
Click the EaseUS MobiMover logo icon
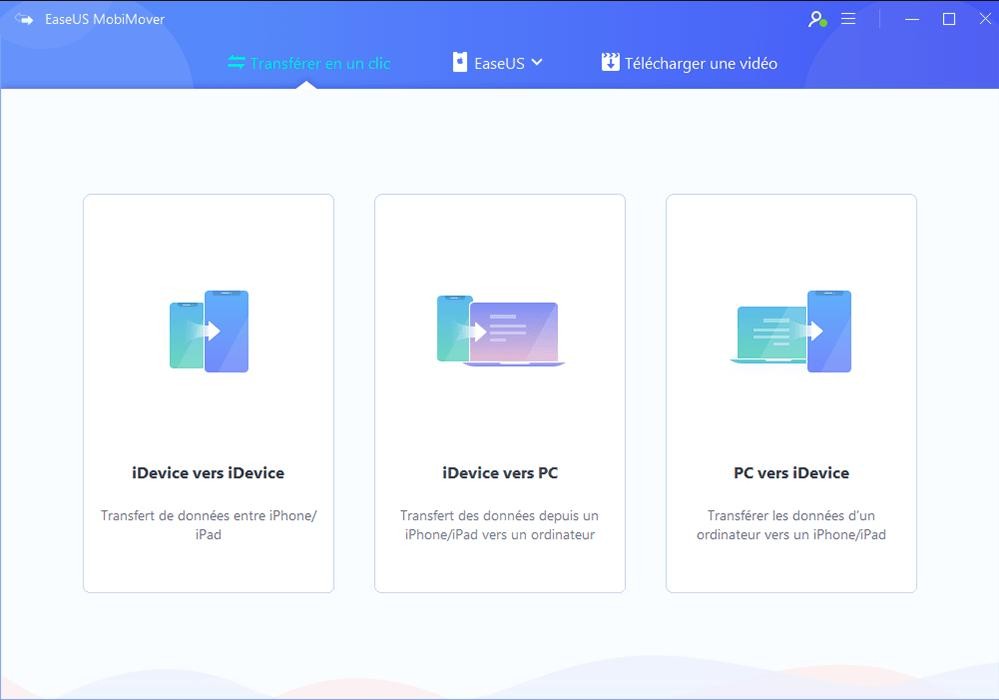24,19
